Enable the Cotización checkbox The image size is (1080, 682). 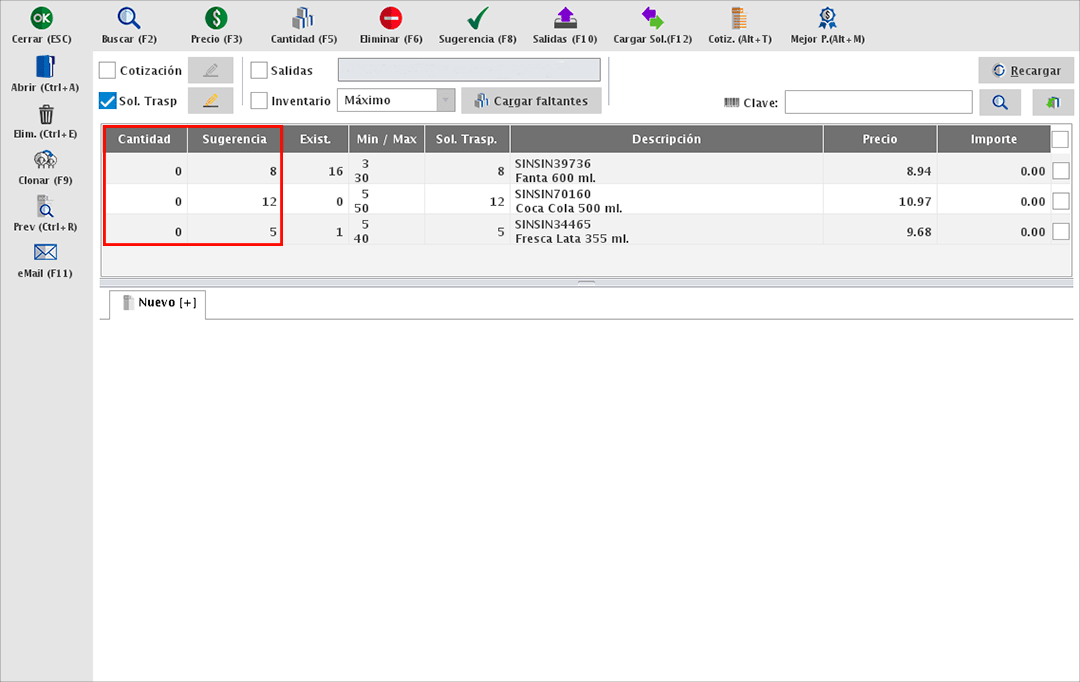(108, 71)
